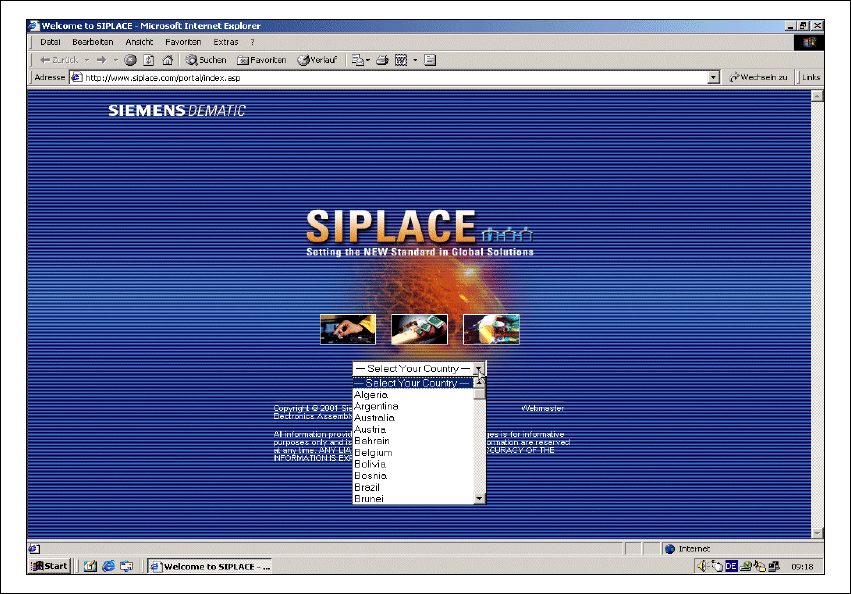Click the DE language indicator in tray
The width and height of the screenshot is (851, 594).
(731, 566)
